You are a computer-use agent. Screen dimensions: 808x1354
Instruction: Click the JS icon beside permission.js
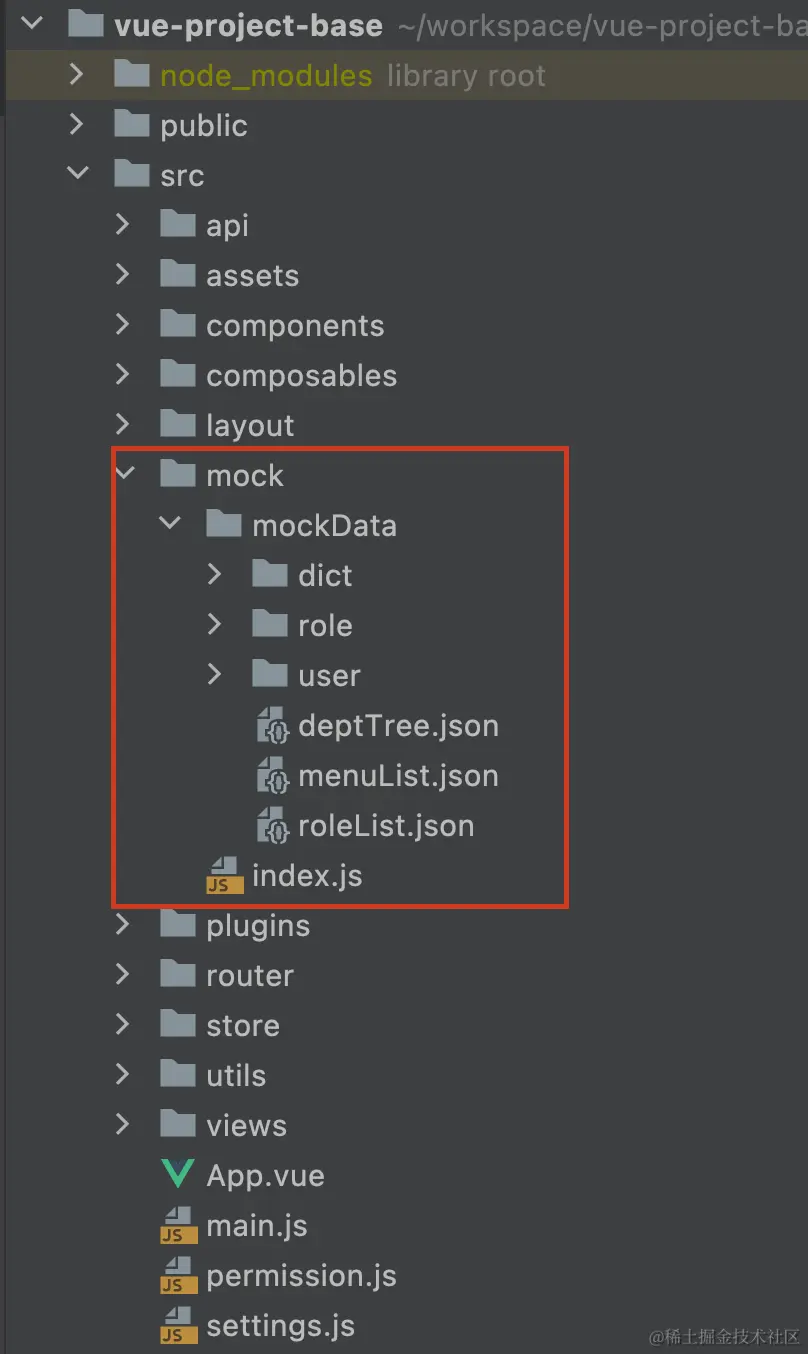click(x=177, y=1275)
